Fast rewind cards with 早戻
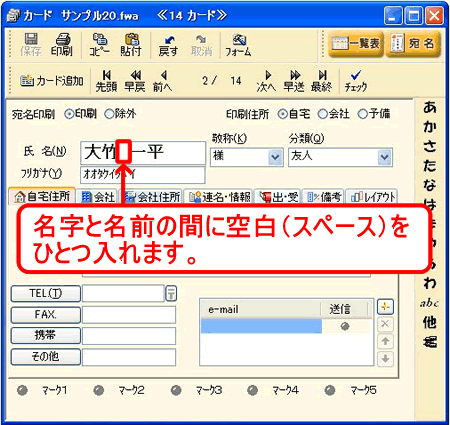Screen dimensions: 450x425 point(135,81)
